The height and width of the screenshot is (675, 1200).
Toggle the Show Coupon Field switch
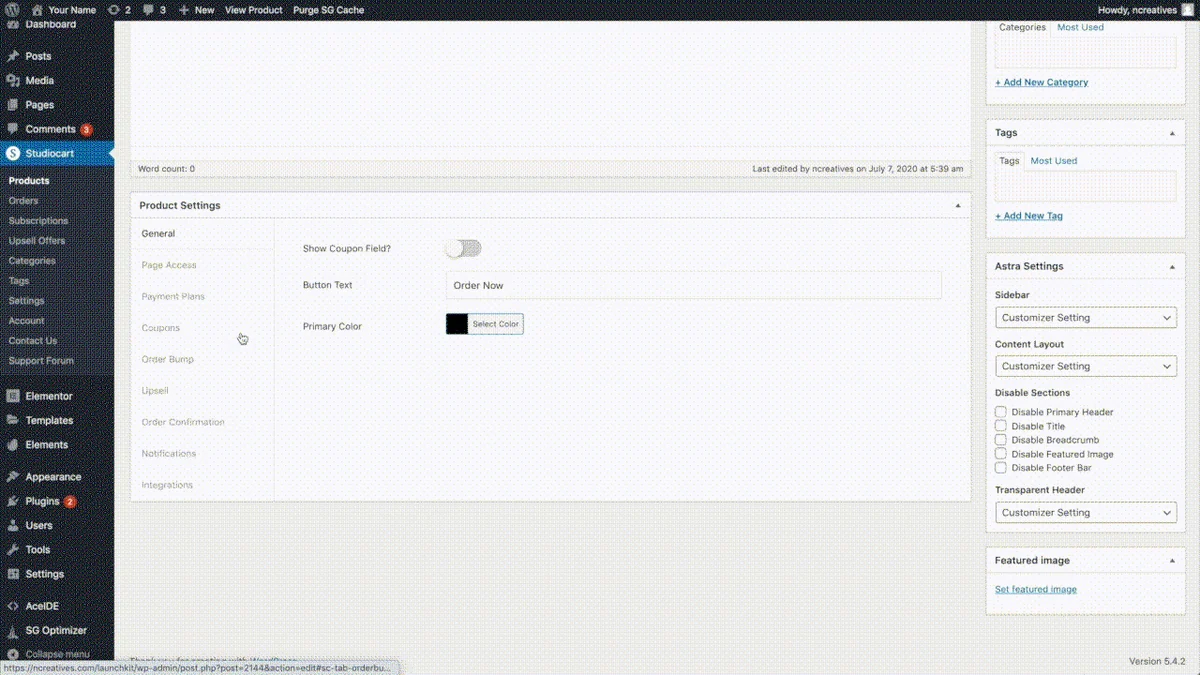click(463, 248)
